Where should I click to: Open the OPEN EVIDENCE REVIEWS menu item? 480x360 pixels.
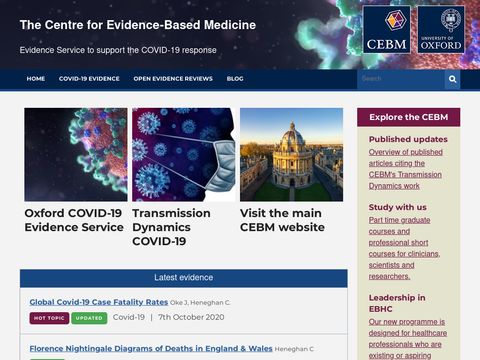pyautogui.click(x=173, y=79)
